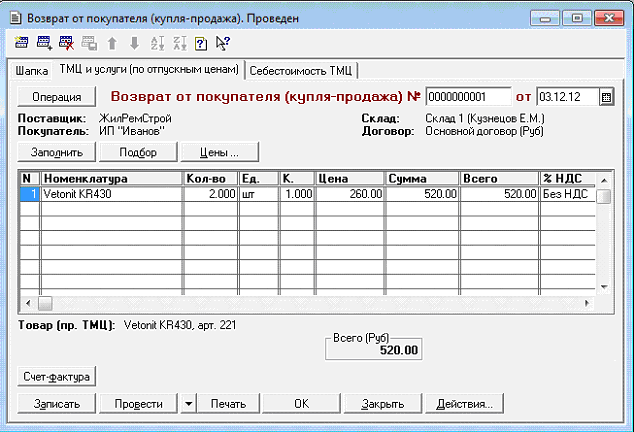Click the Печать button

coord(227,404)
